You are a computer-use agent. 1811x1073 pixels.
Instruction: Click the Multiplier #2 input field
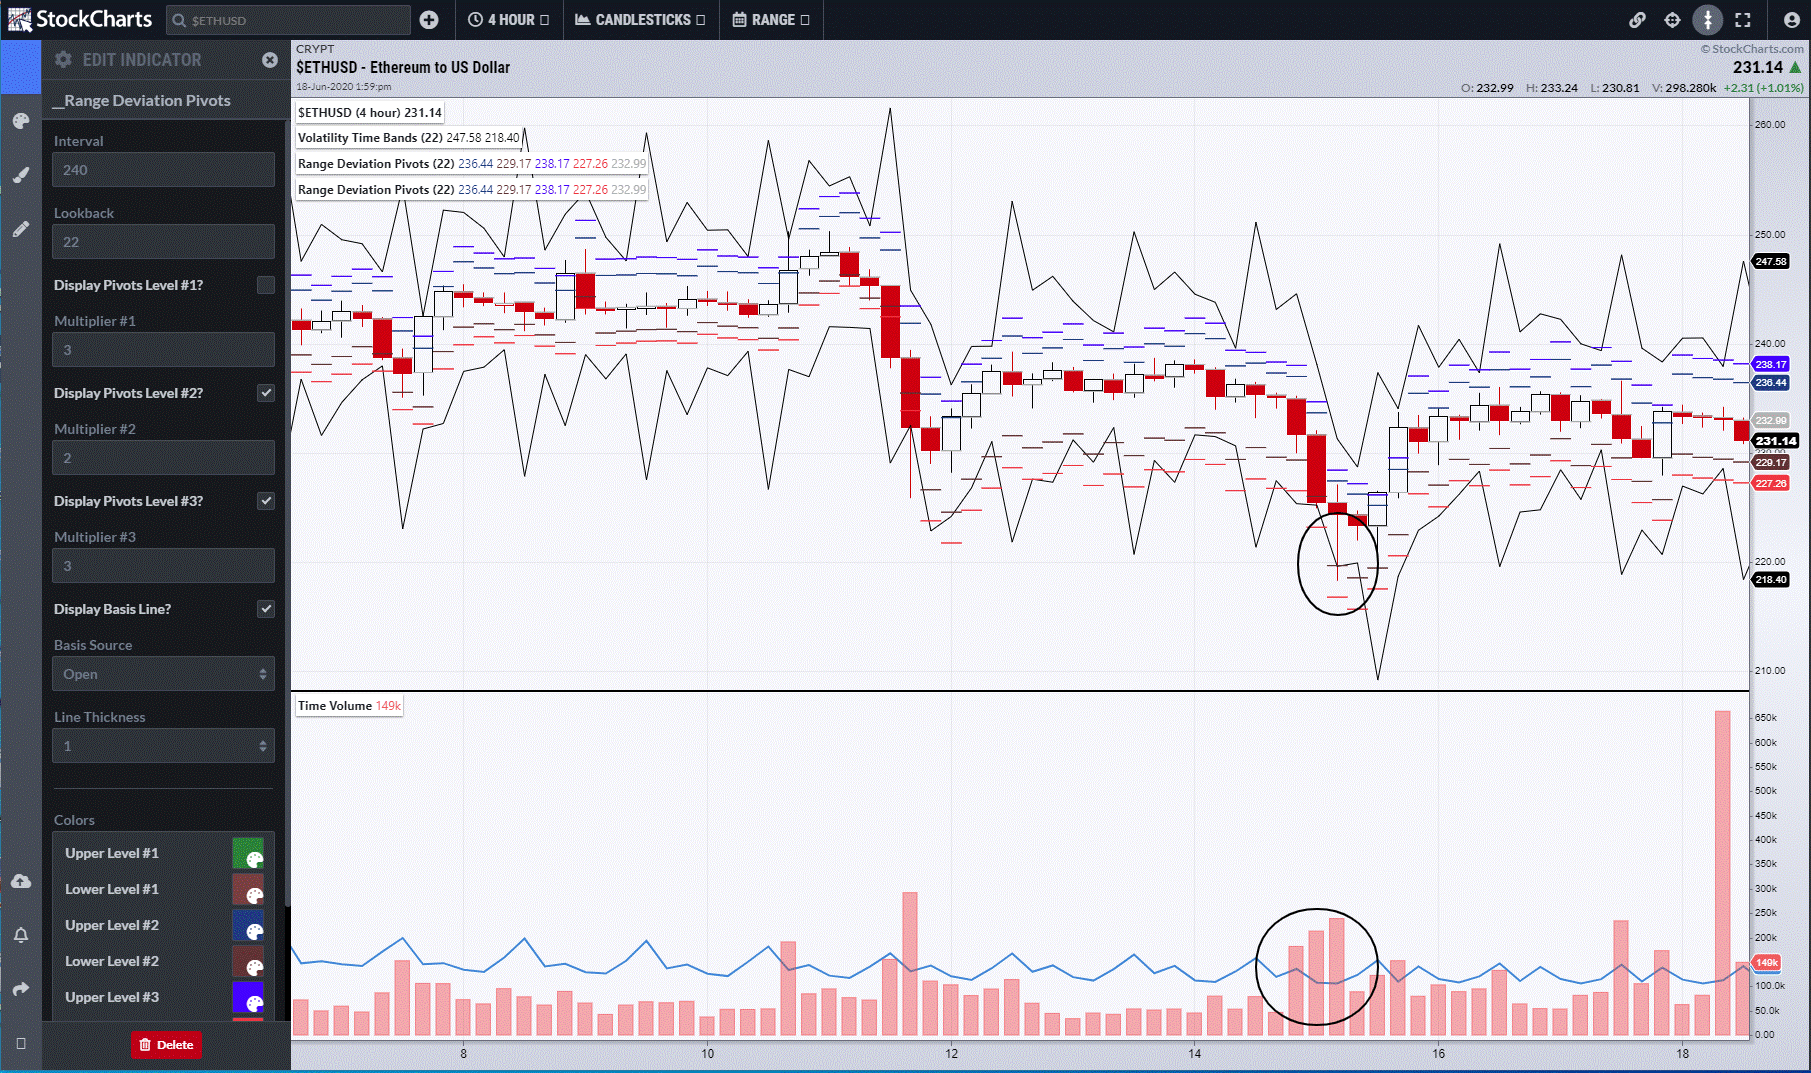[x=163, y=458]
